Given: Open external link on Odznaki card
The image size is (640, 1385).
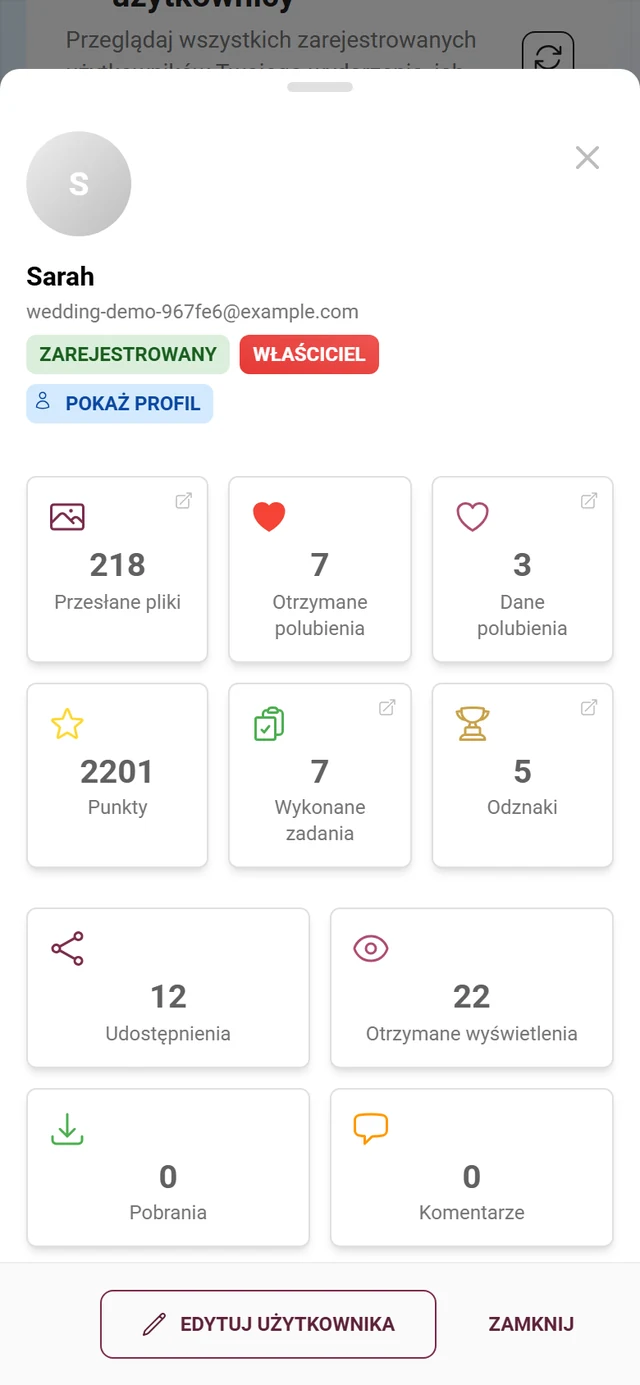Looking at the screenshot, I should pos(589,707).
